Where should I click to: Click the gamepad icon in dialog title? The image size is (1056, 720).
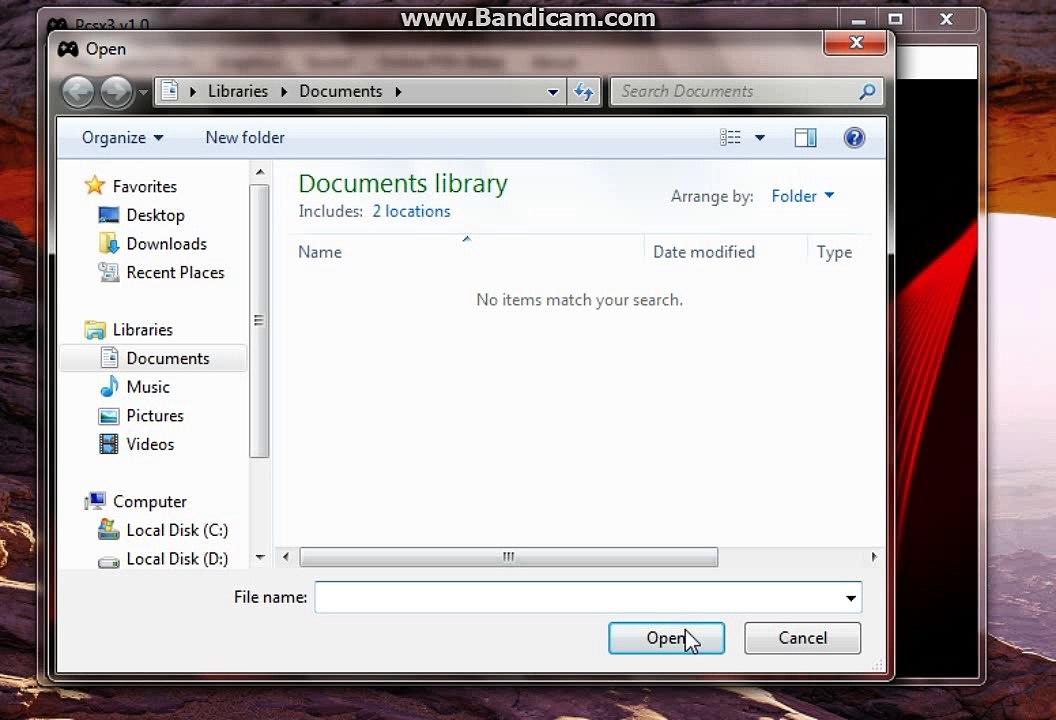[68, 49]
